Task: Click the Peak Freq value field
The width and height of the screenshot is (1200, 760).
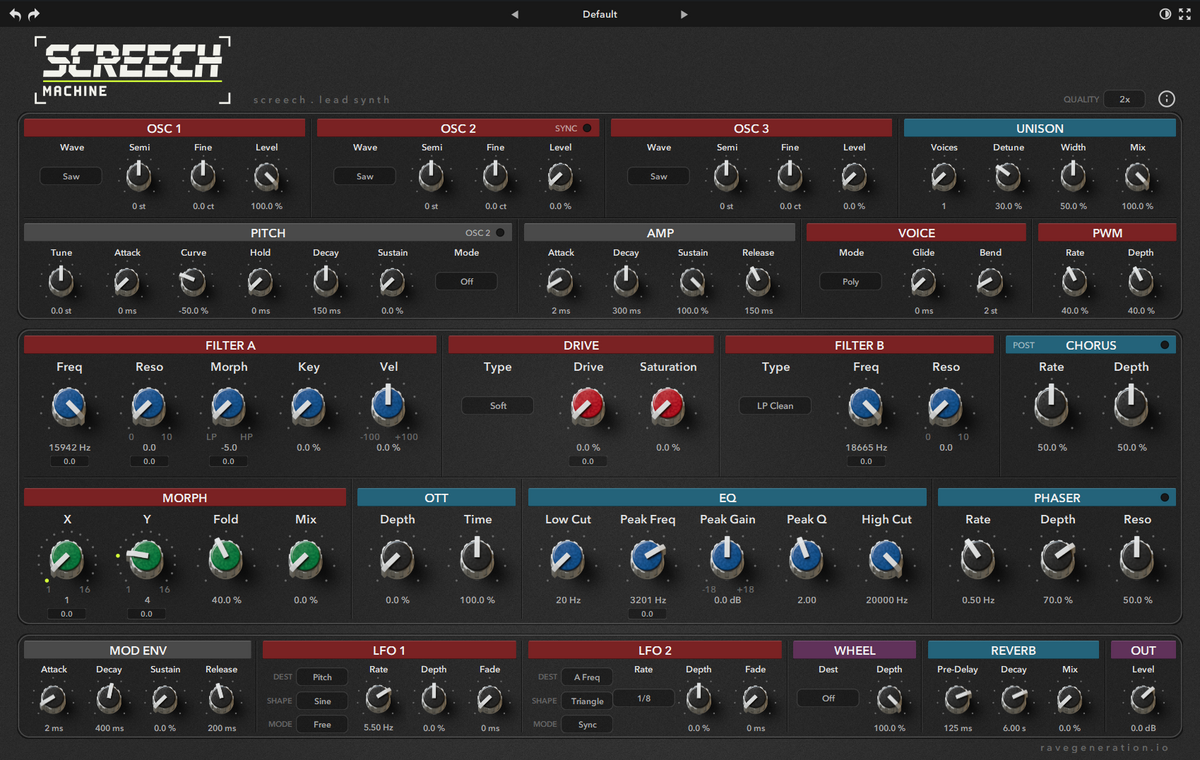Action: 647,614
